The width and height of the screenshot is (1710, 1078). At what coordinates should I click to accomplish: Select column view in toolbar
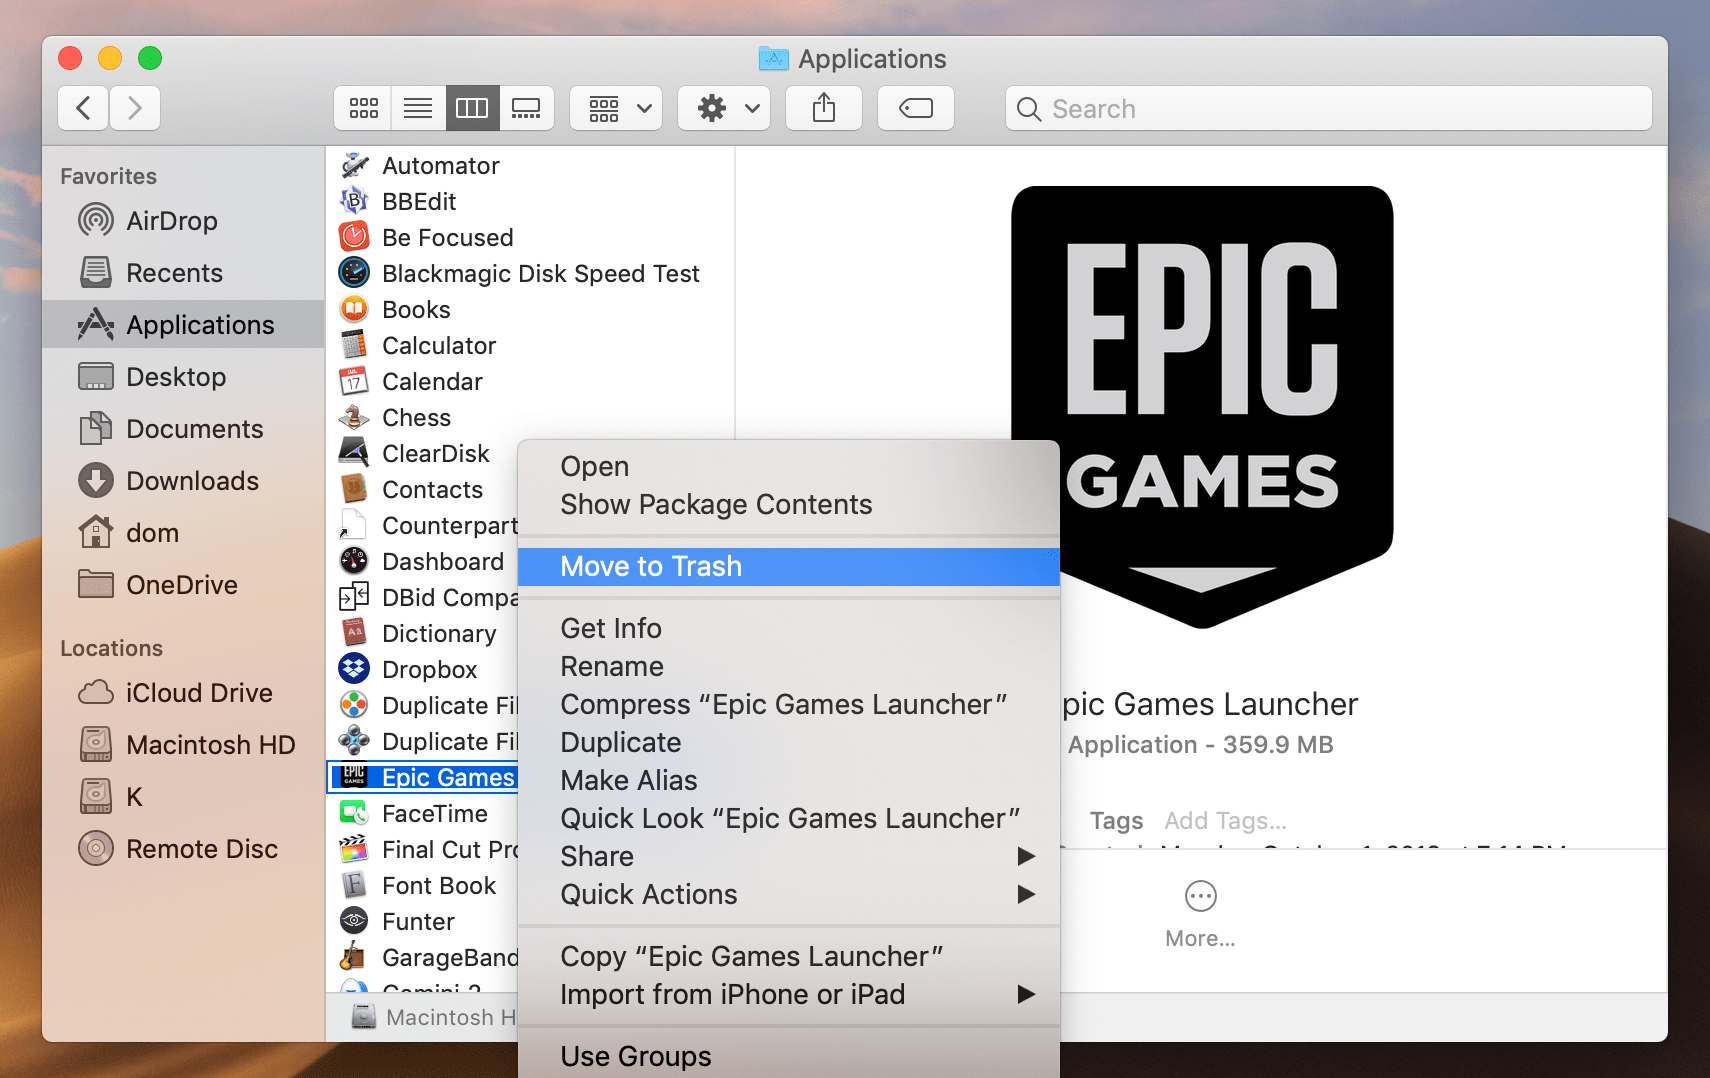pyautogui.click(x=472, y=108)
